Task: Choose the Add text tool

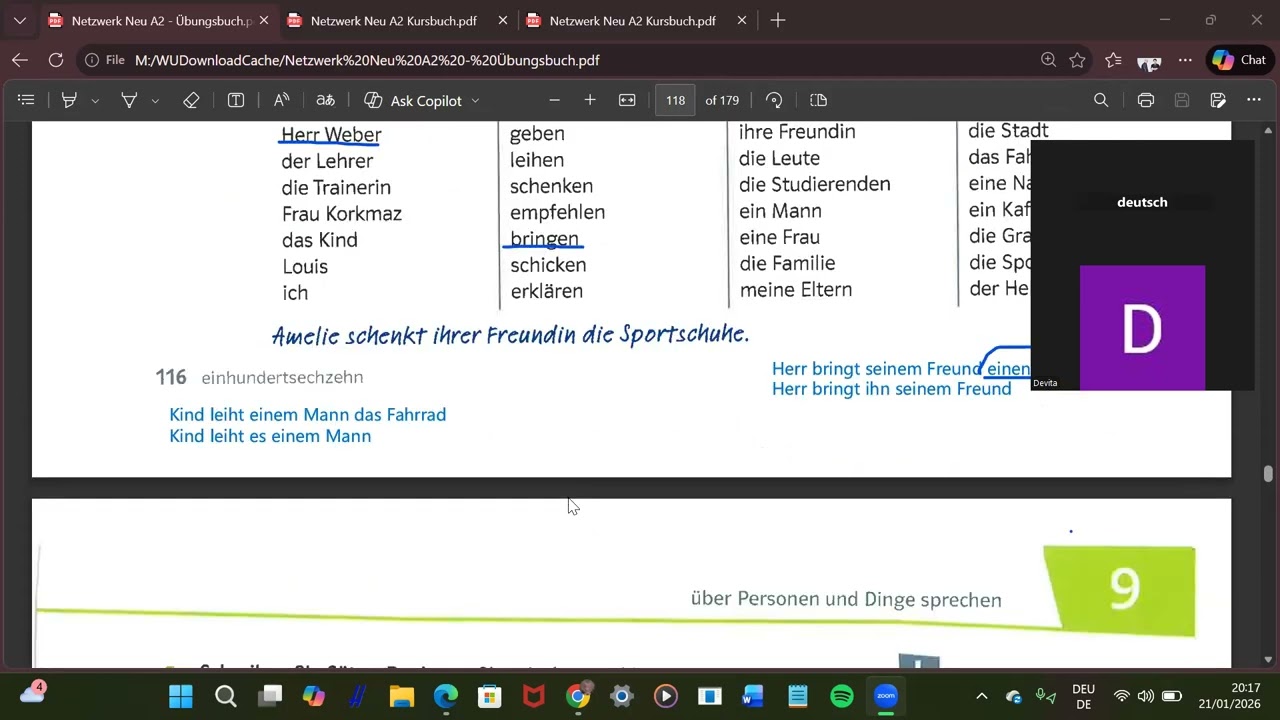Action: [x=236, y=100]
